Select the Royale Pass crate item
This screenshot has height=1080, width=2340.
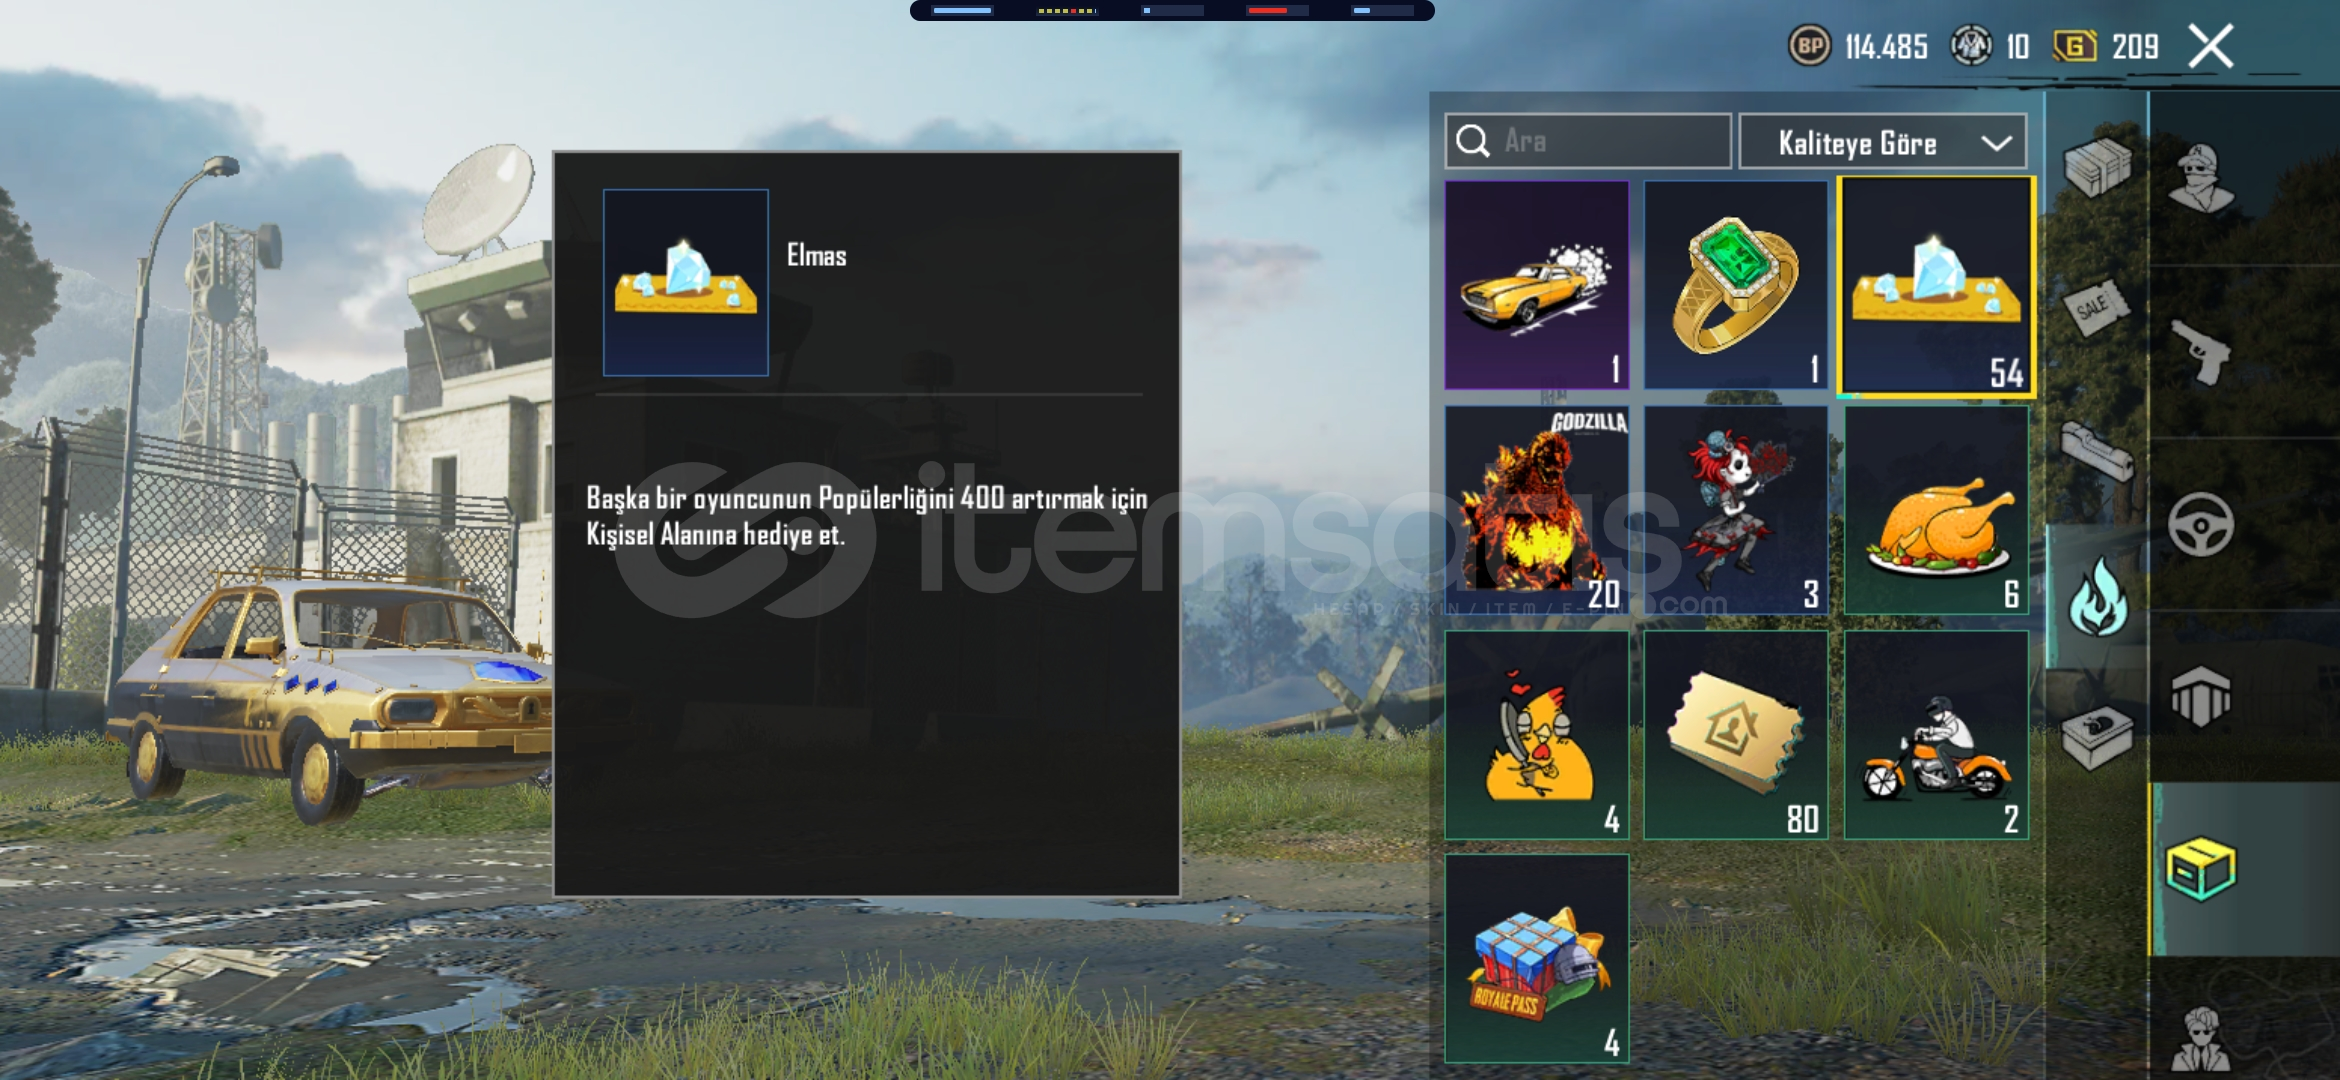[x=1536, y=958]
